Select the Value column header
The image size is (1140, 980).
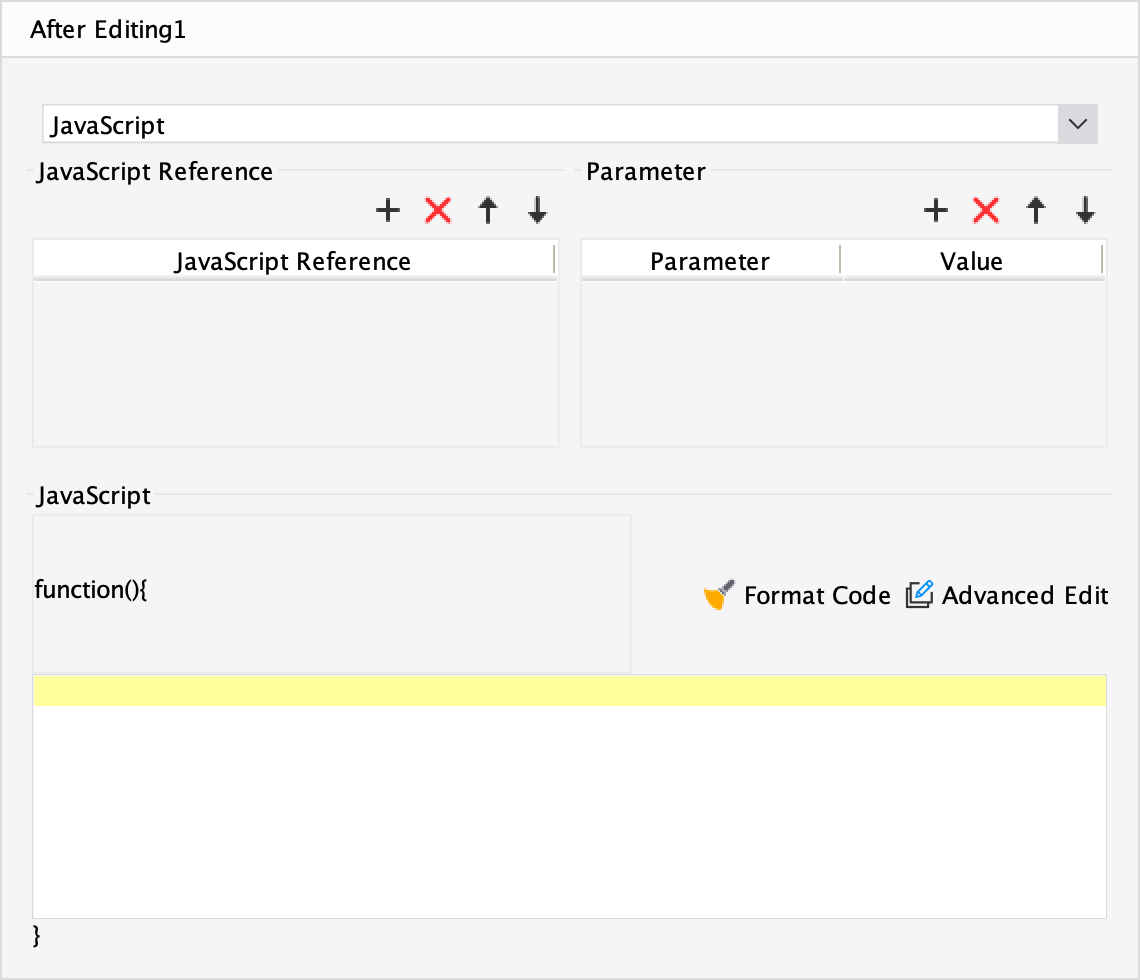point(972,261)
